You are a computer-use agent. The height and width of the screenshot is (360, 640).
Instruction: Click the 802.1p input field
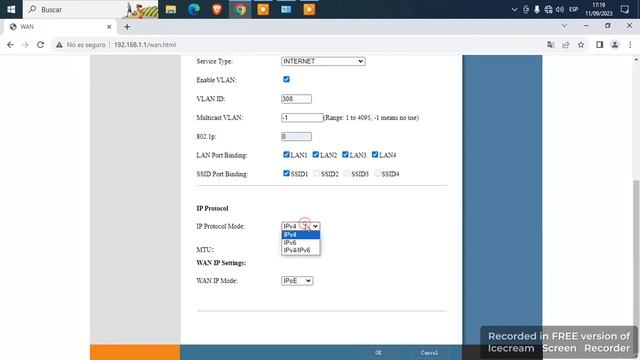(296, 136)
